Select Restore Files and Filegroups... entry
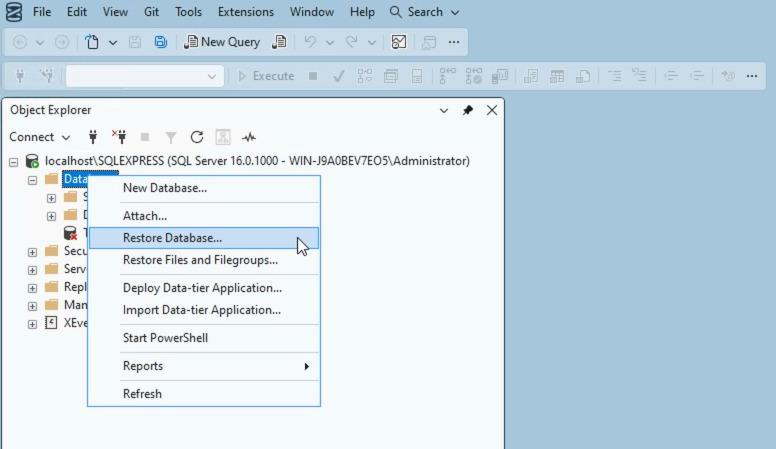Image resolution: width=776 pixels, height=449 pixels. coord(204,260)
